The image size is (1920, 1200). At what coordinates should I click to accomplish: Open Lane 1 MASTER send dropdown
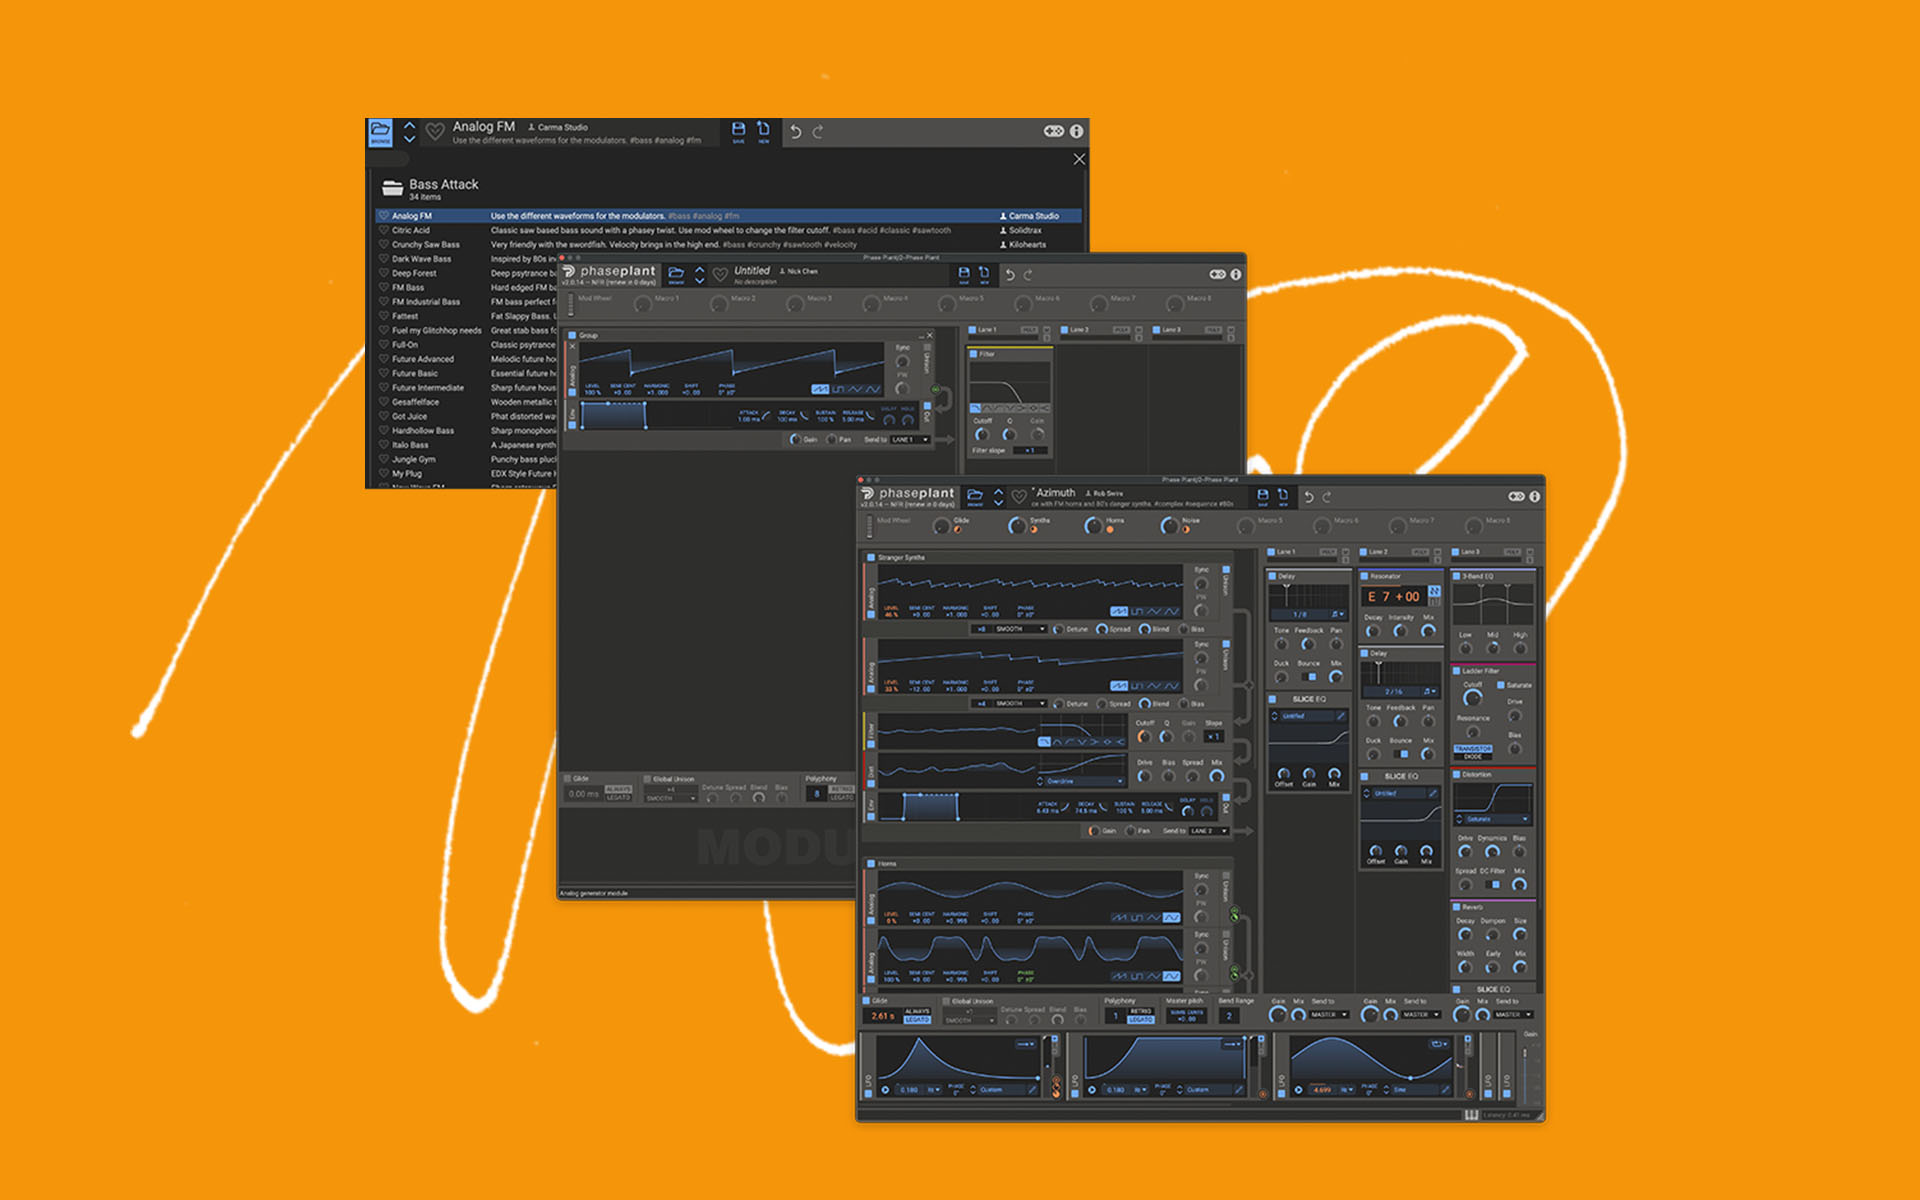tap(1329, 1014)
